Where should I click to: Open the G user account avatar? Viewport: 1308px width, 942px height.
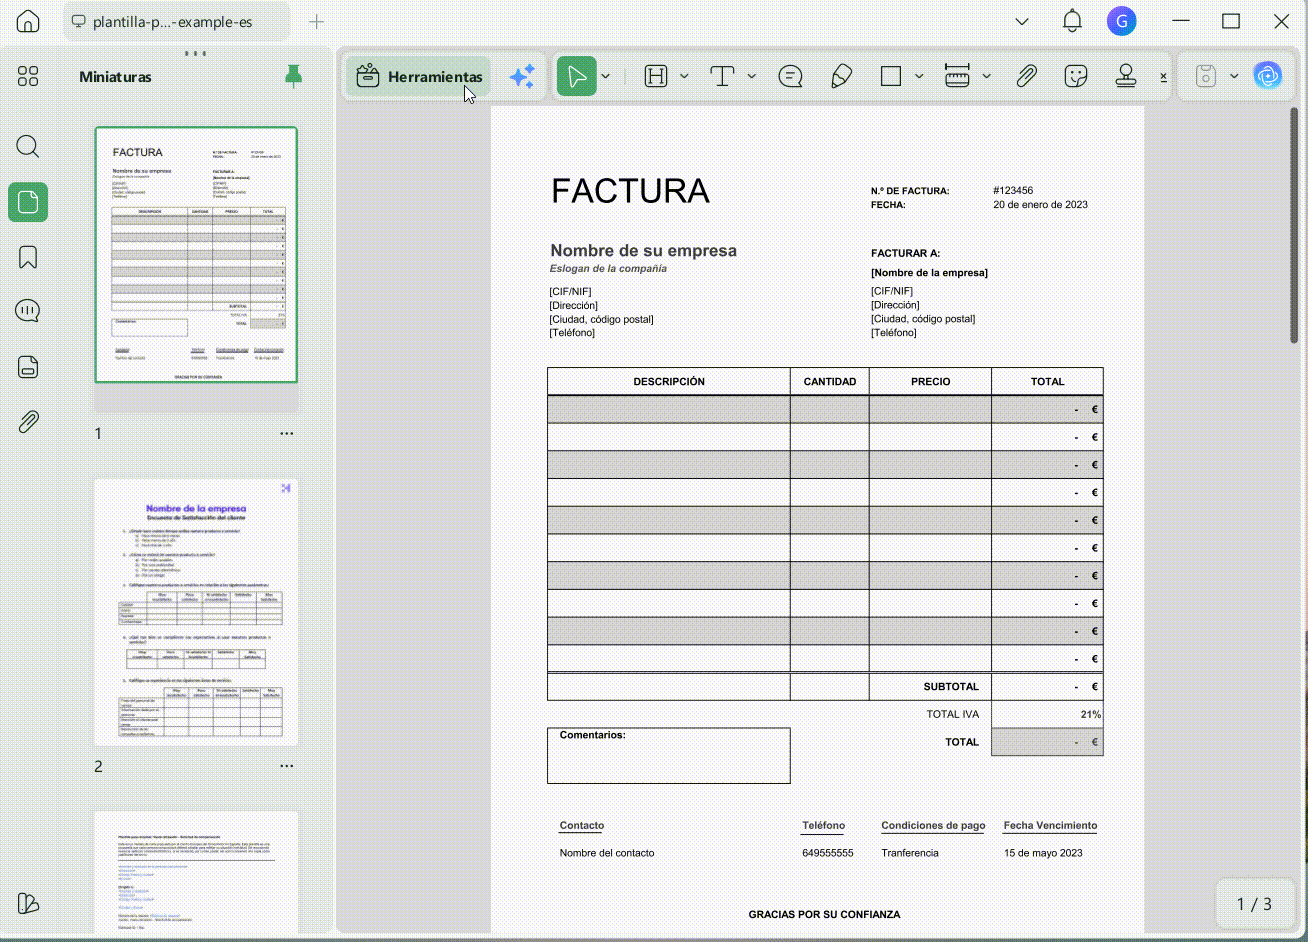[x=1122, y=21]
